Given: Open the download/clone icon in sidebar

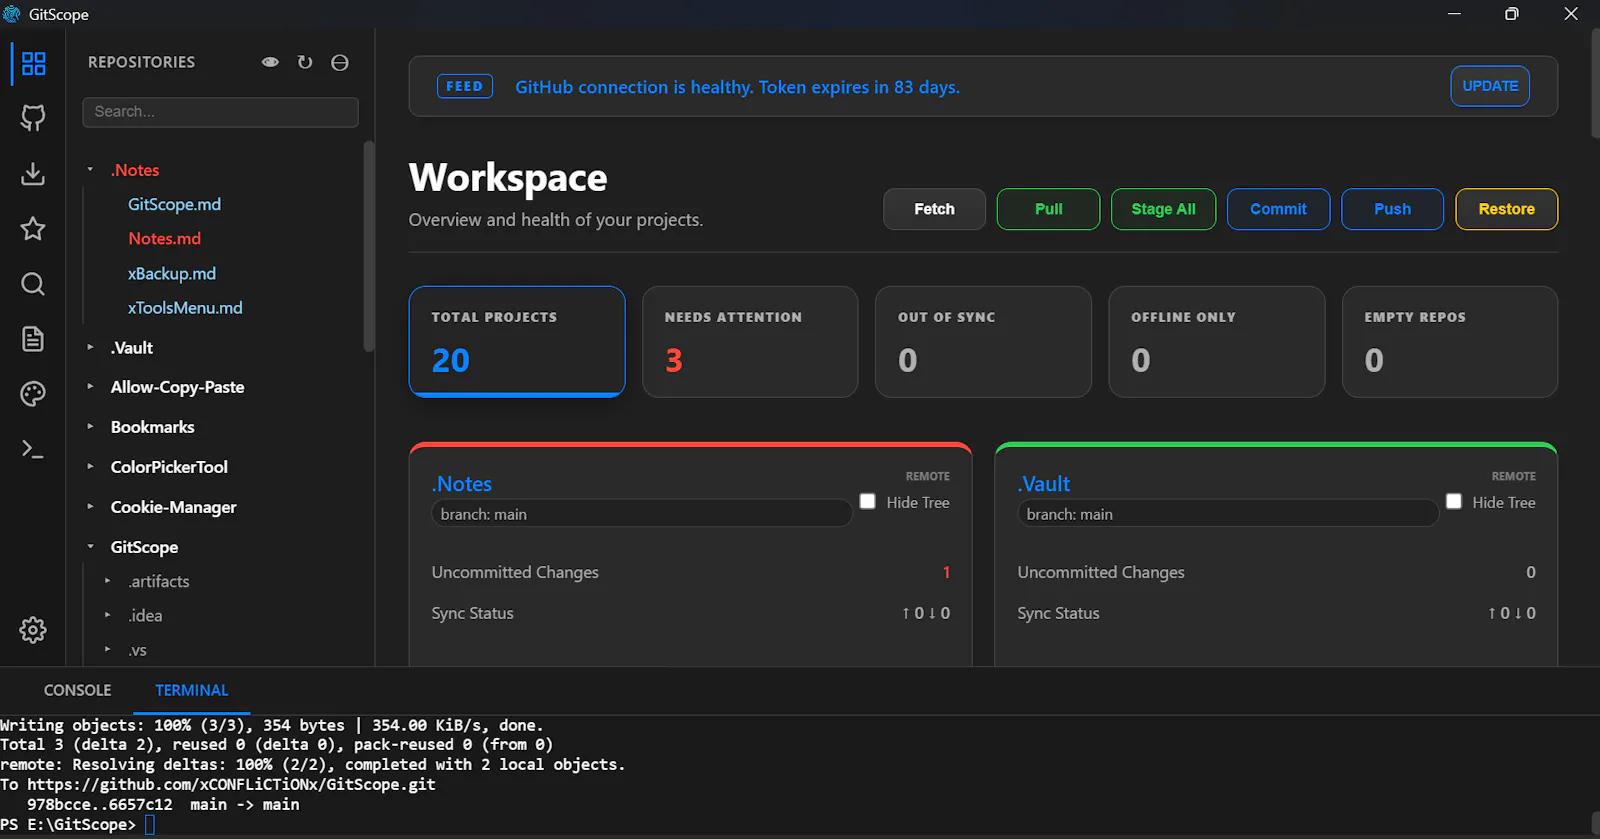Looking at the screenshot, I should click(33, 174).
